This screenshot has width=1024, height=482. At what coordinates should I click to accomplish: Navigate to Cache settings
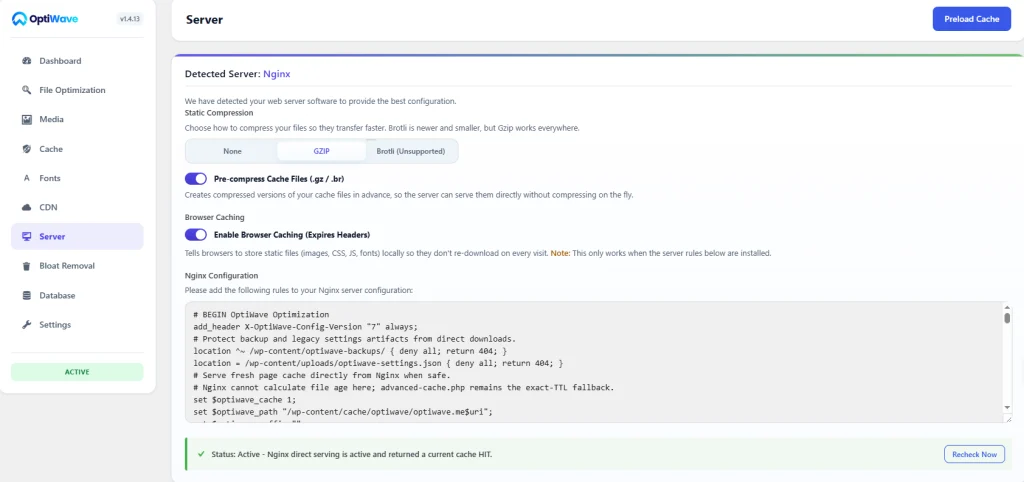coord(77,149)
